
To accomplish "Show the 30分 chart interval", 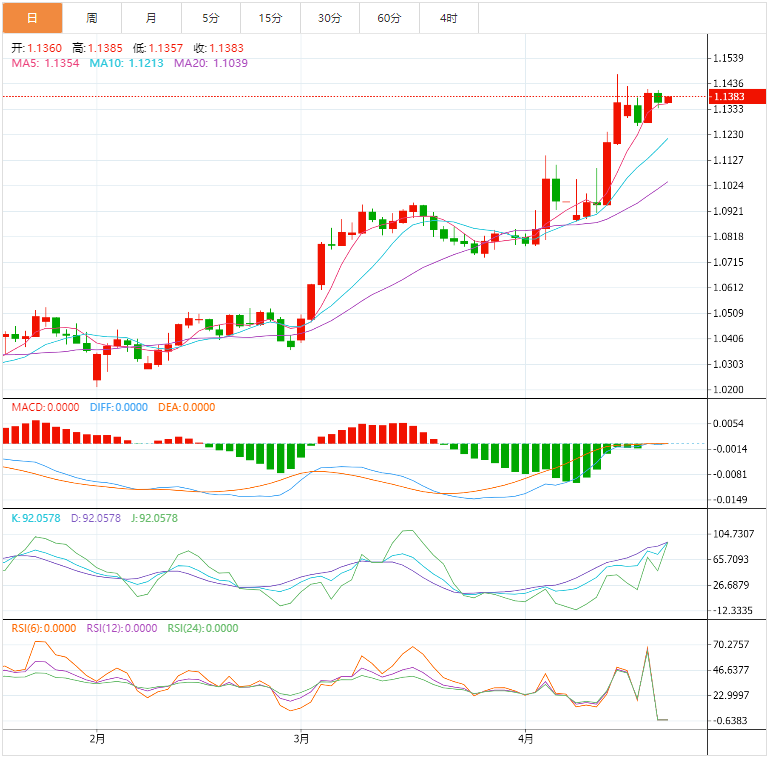I will pos(329,18).
